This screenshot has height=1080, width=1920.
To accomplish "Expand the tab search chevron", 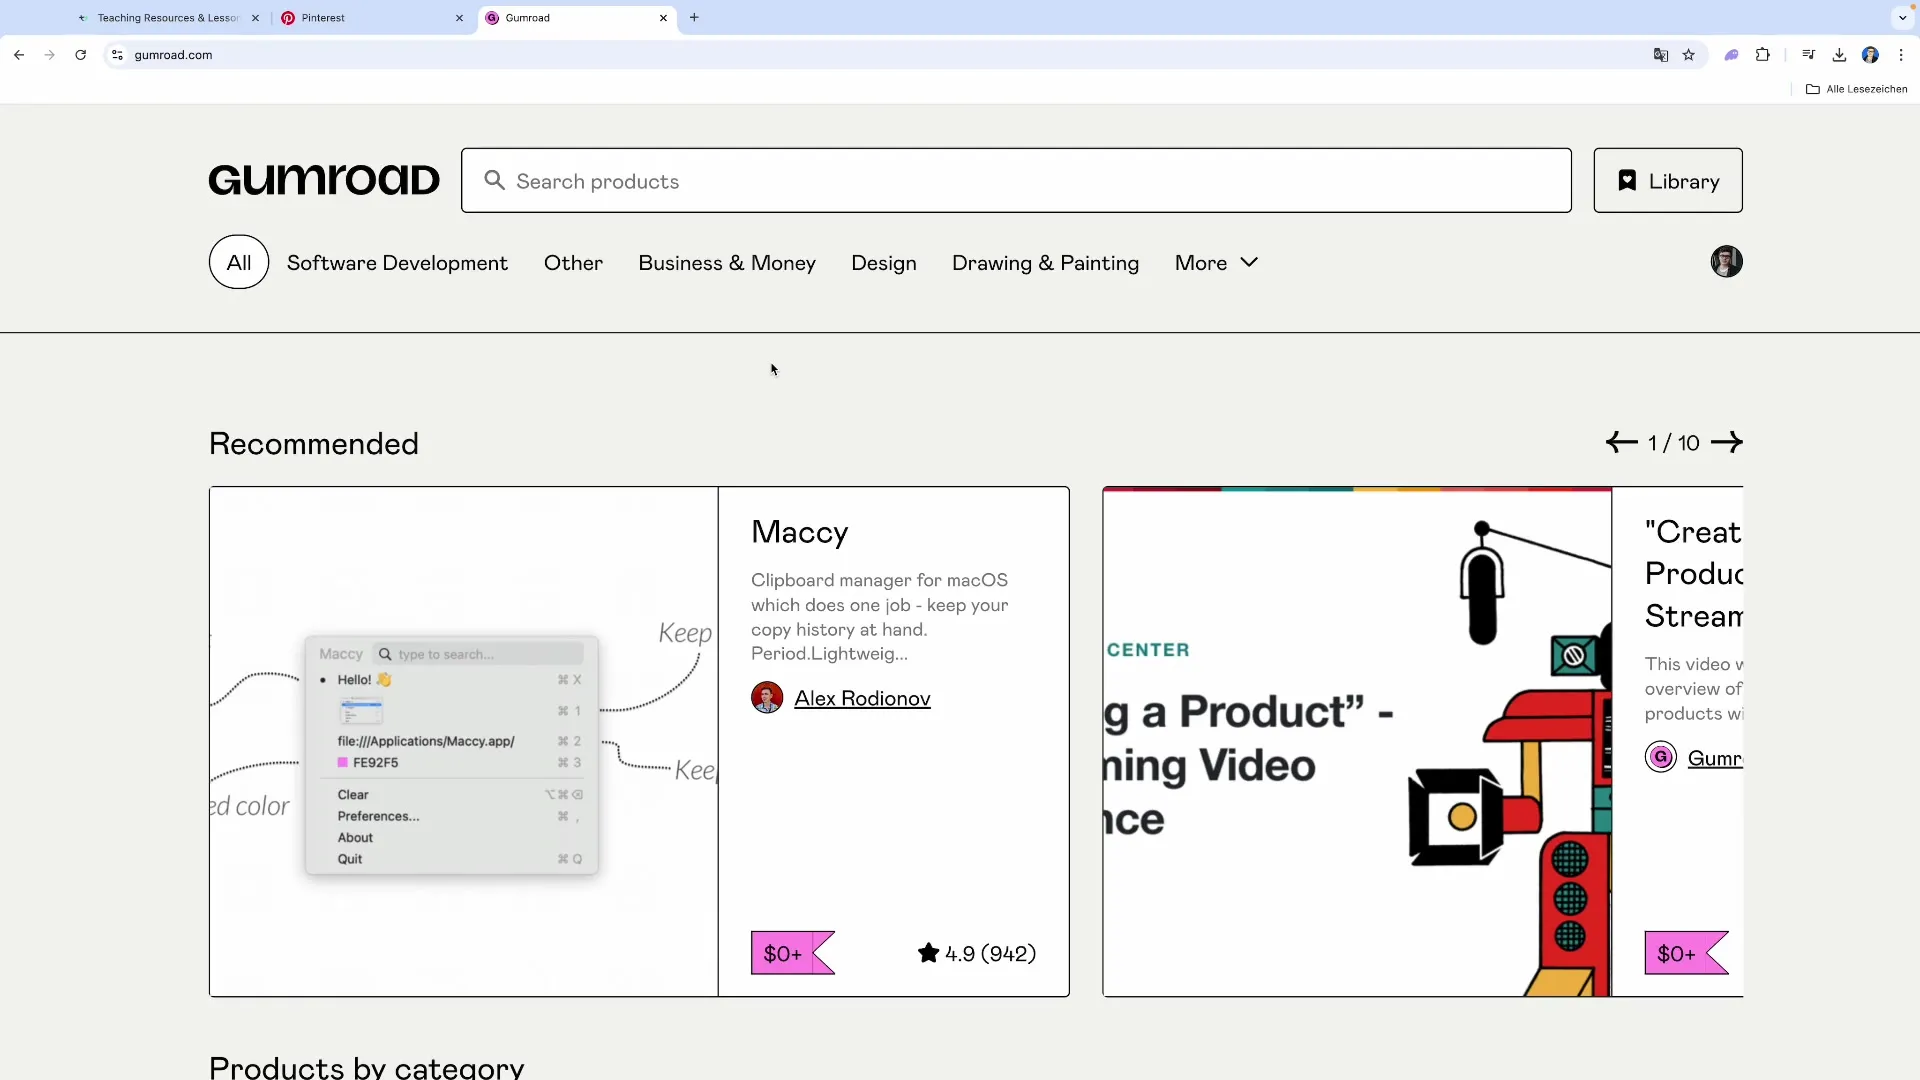I will 1902,18.
